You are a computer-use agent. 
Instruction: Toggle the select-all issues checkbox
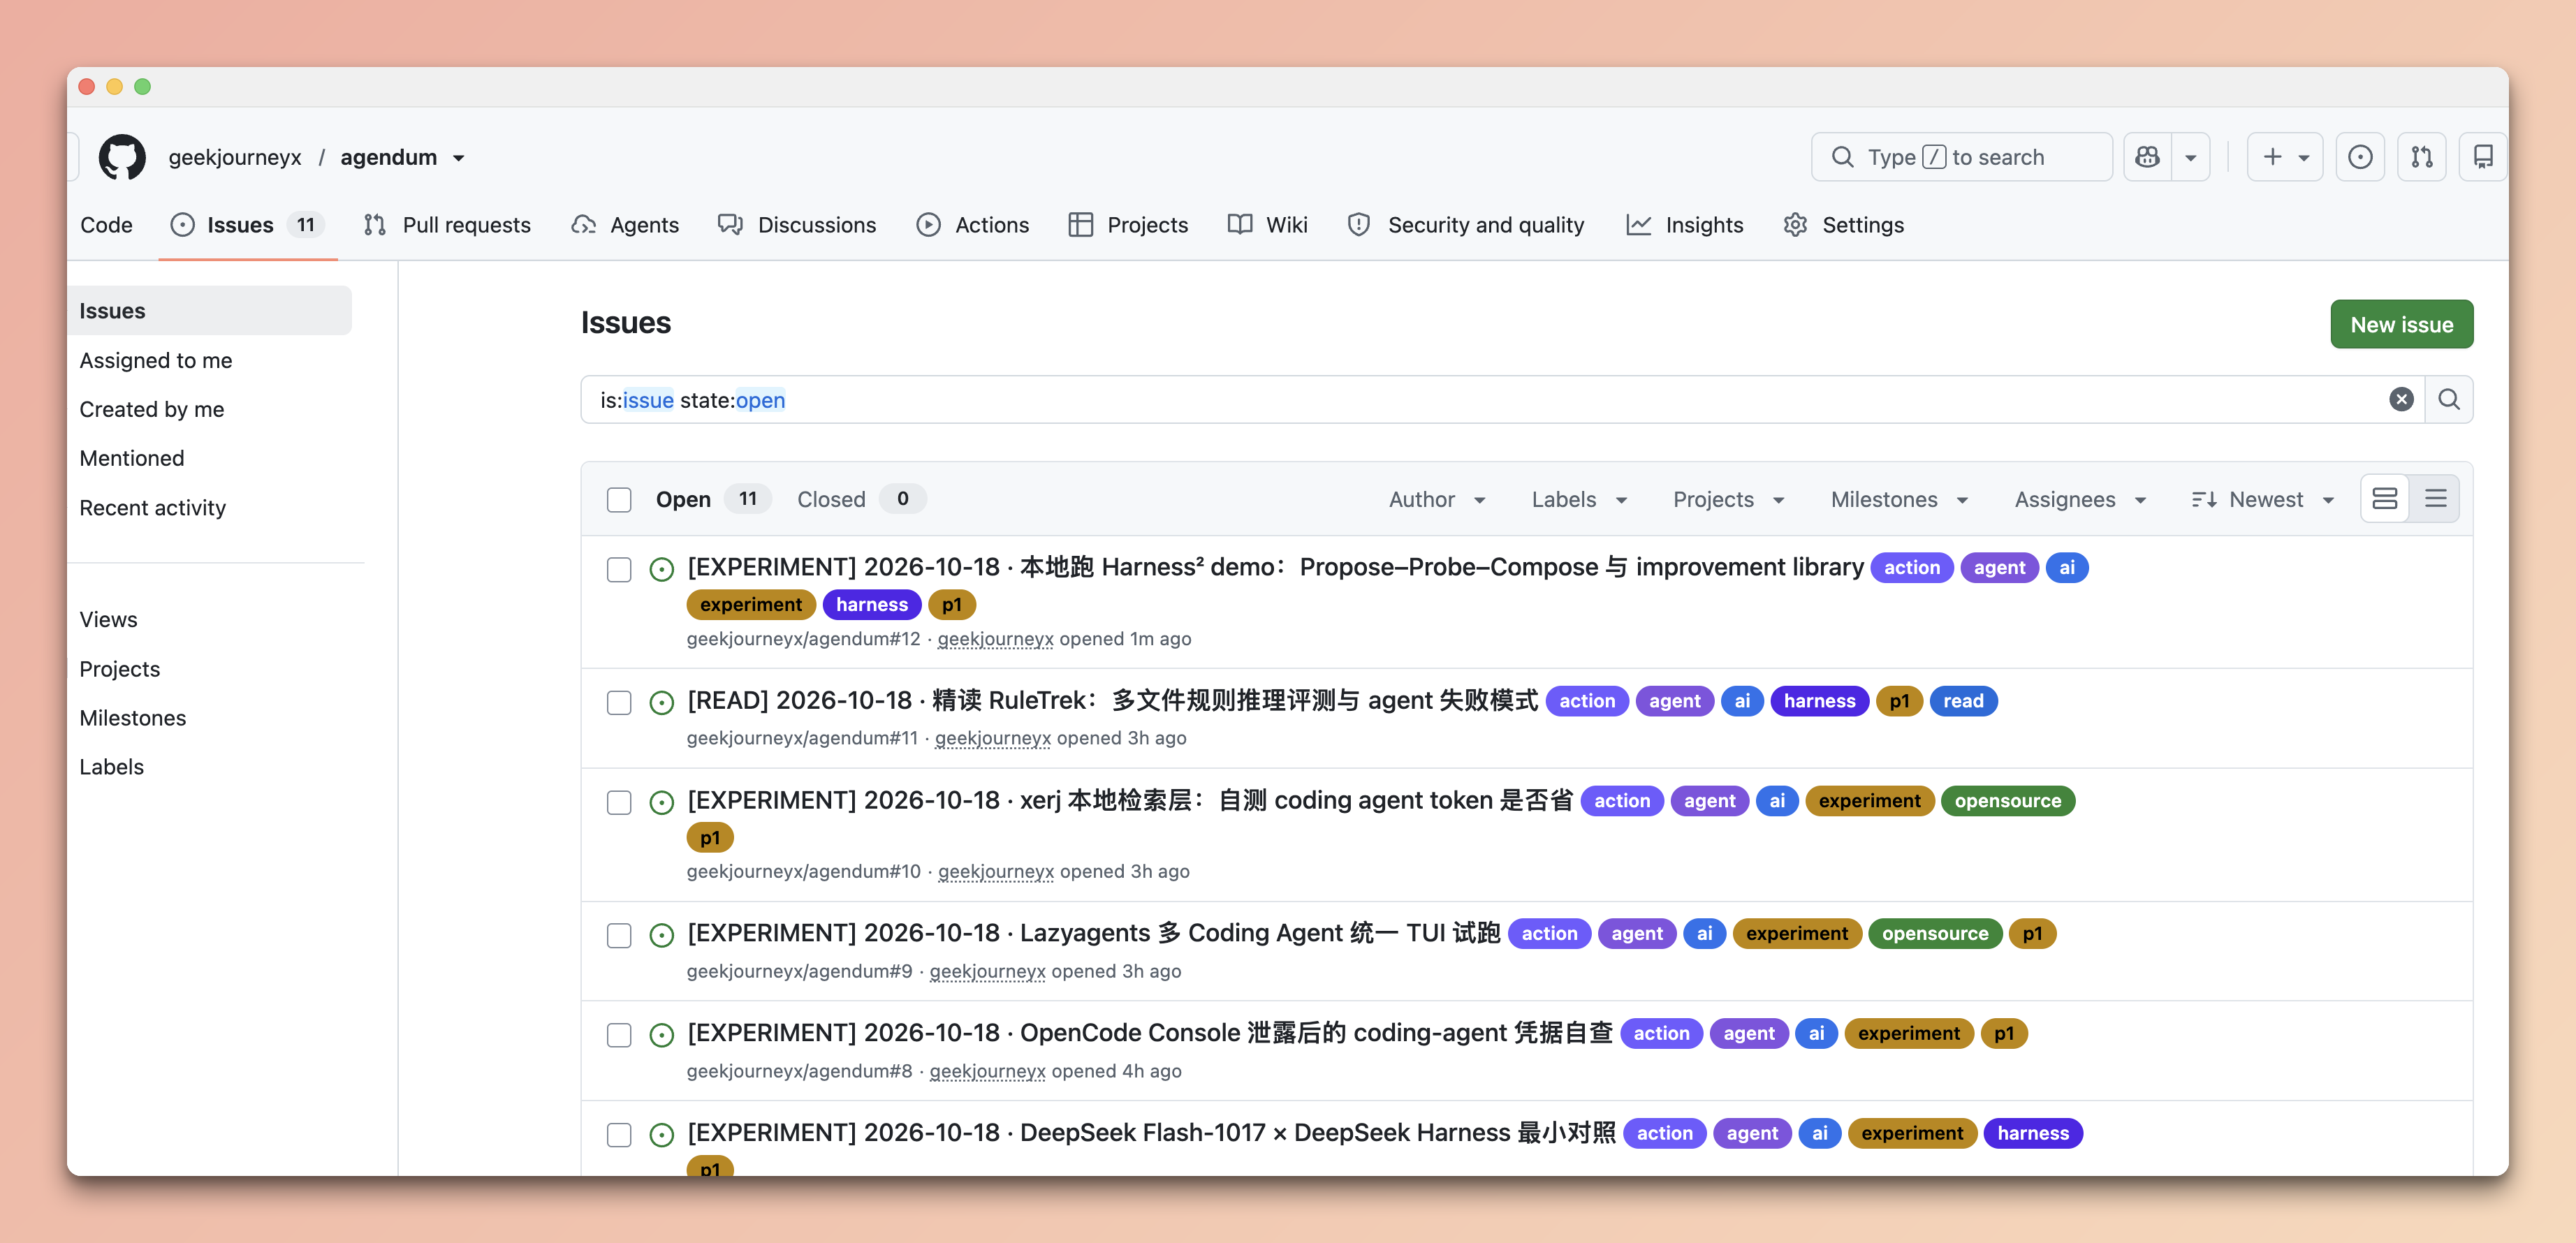619,499
